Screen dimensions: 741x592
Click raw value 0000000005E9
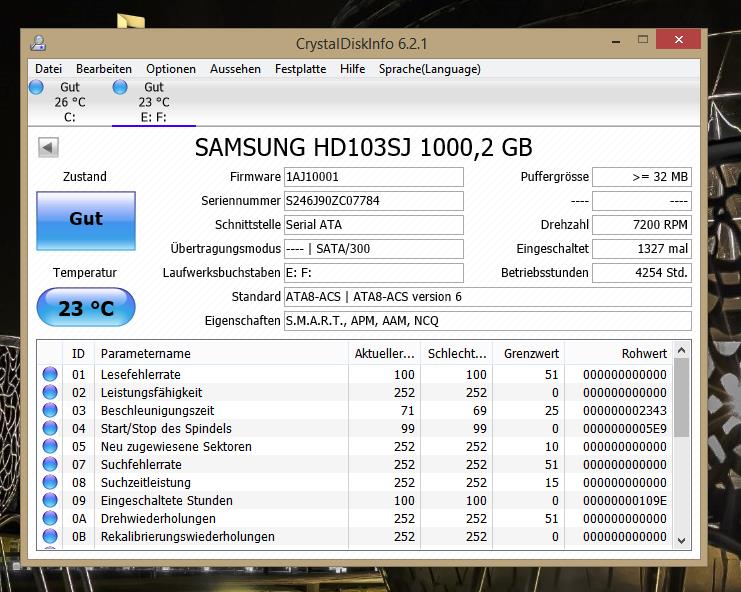pos(625,429)
